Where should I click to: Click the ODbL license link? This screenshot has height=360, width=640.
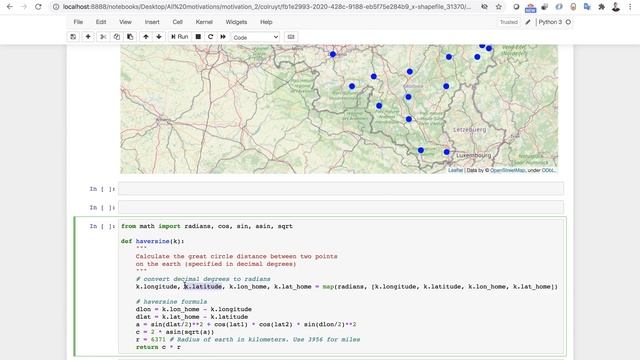(548, 170)
